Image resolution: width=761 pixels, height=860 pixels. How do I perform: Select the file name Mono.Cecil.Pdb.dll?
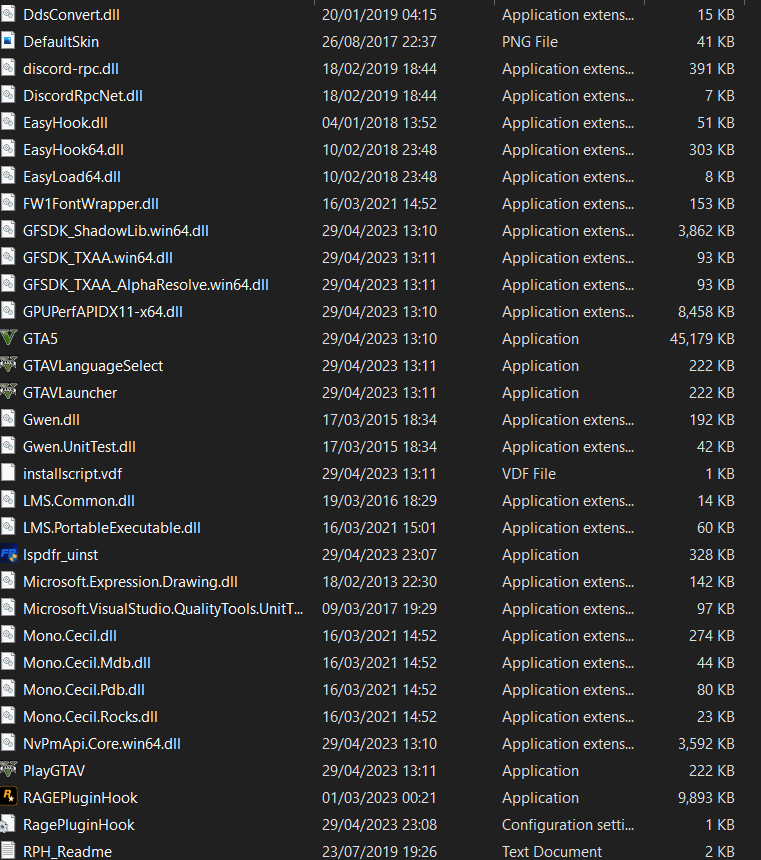point(84,689)
